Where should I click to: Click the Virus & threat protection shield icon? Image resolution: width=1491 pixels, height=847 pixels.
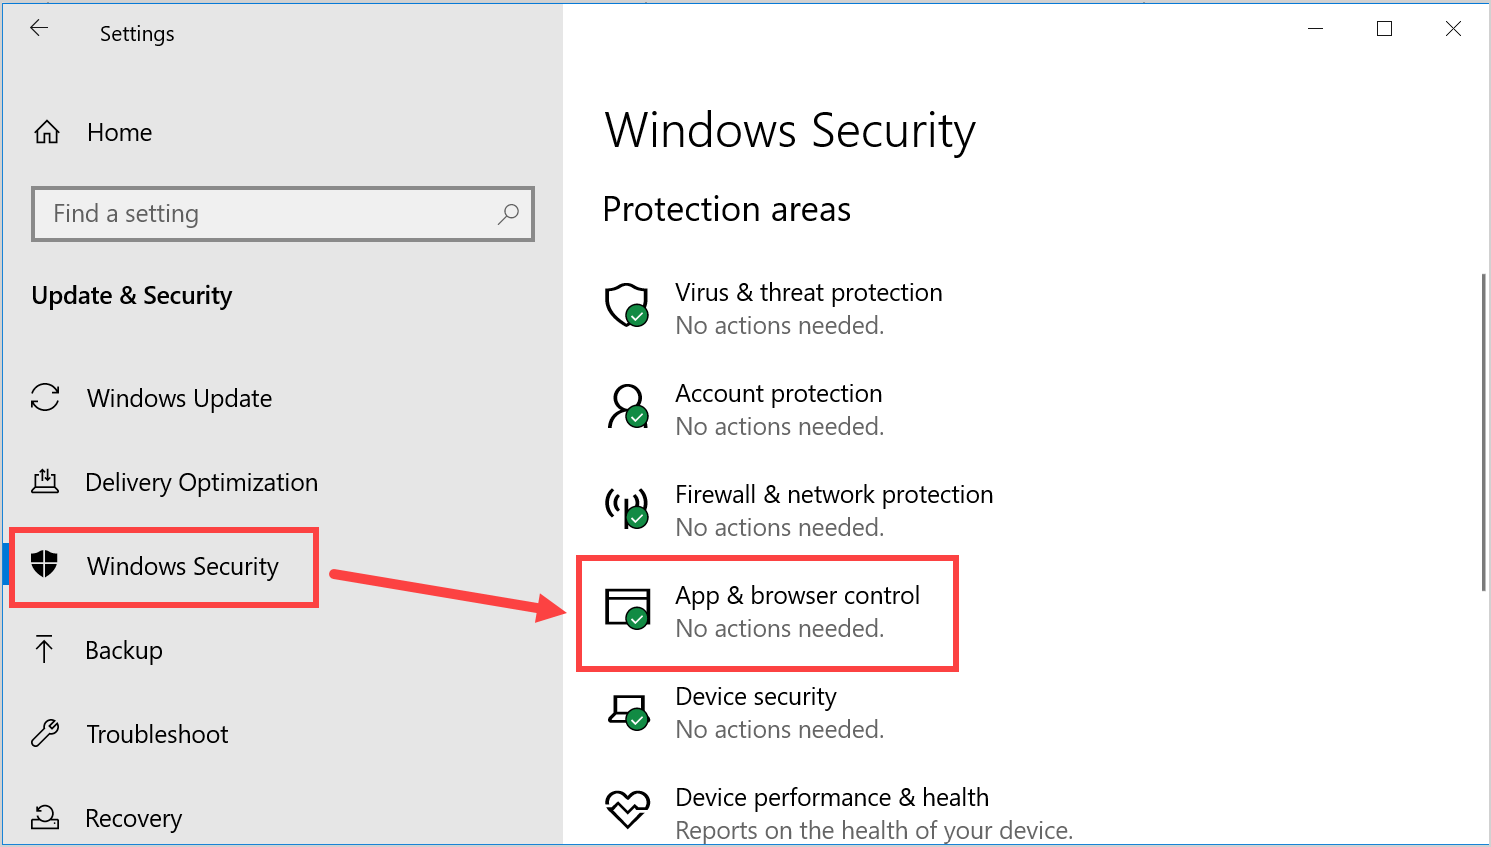pos(627,305)
